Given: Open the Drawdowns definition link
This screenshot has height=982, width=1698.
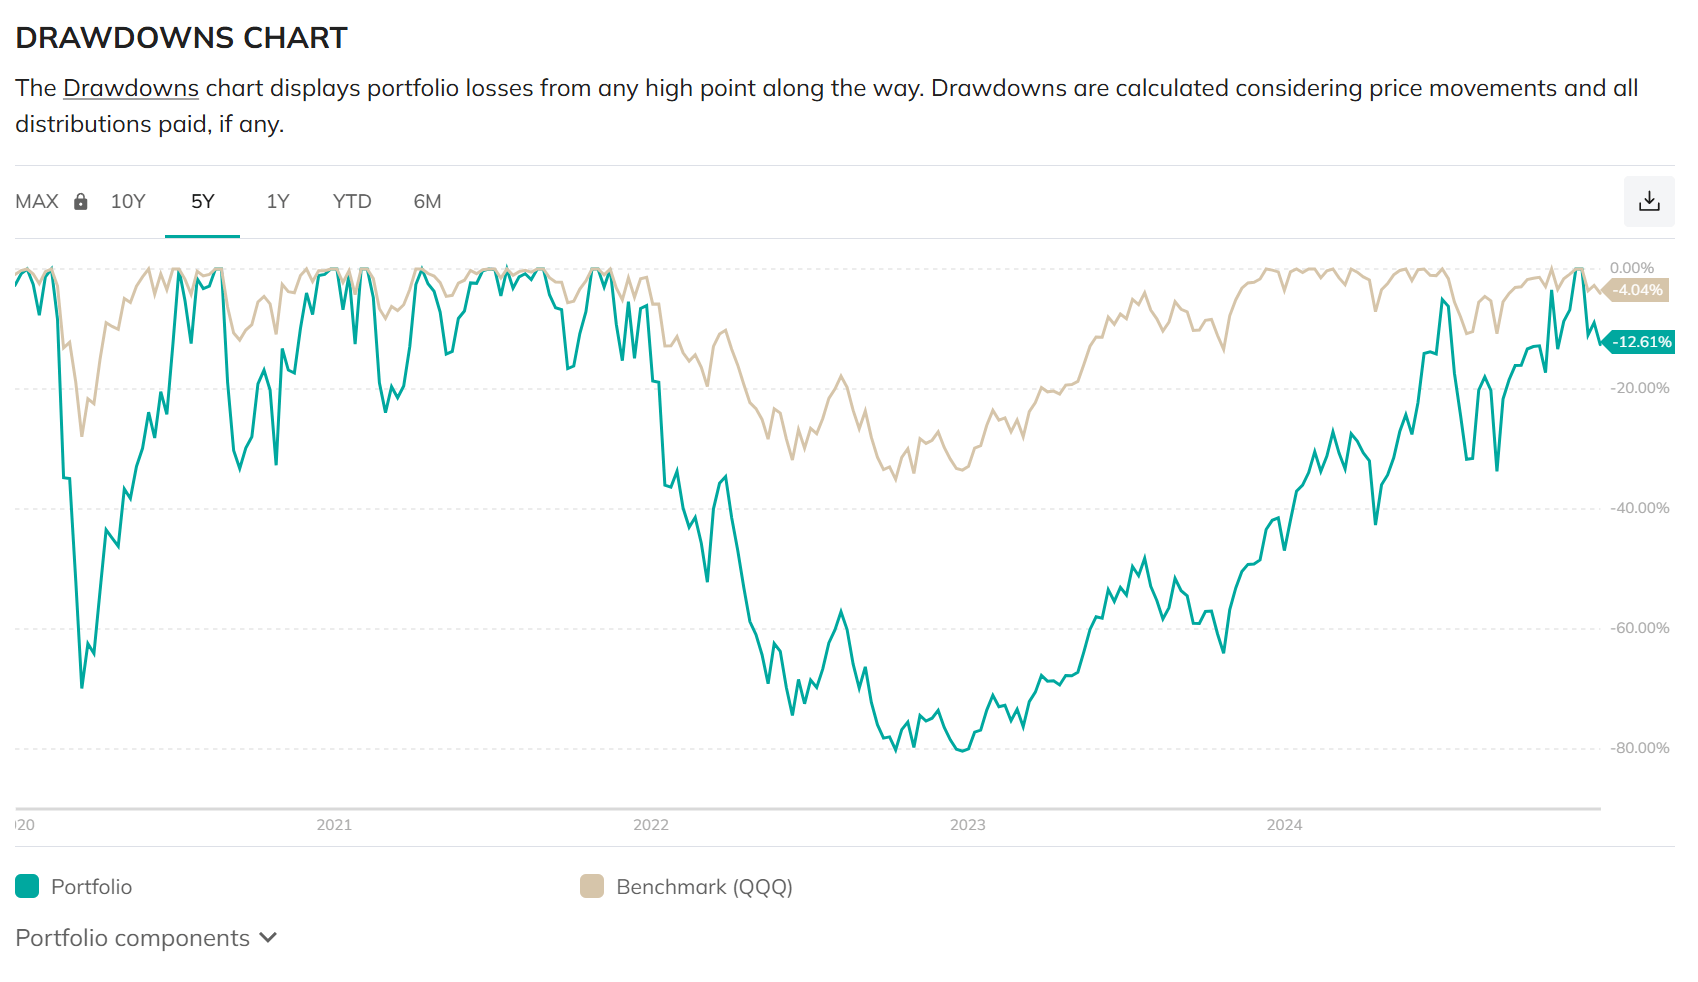Looking at the screenshot, I should coord(130,88).
